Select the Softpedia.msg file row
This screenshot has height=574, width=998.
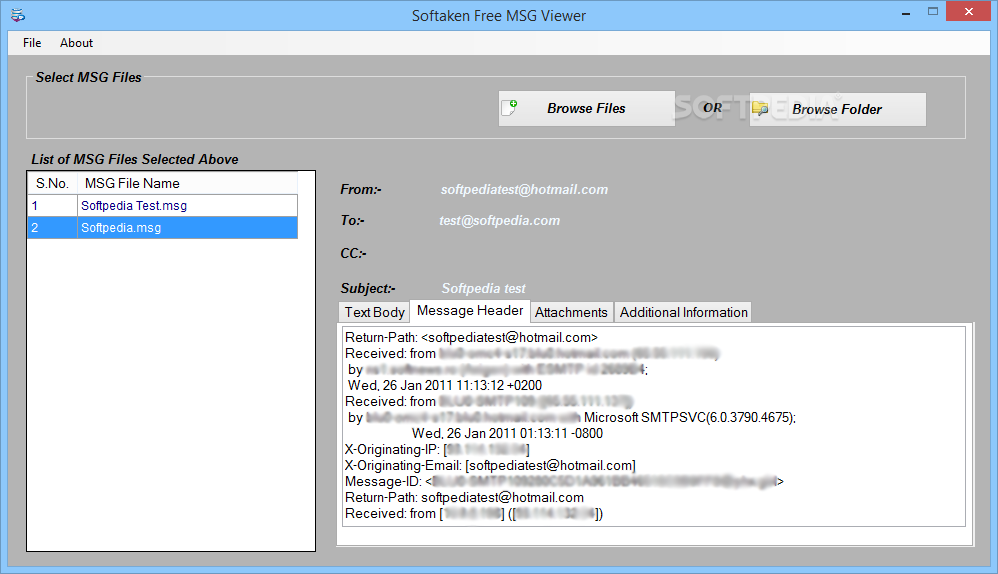(162, 228)
